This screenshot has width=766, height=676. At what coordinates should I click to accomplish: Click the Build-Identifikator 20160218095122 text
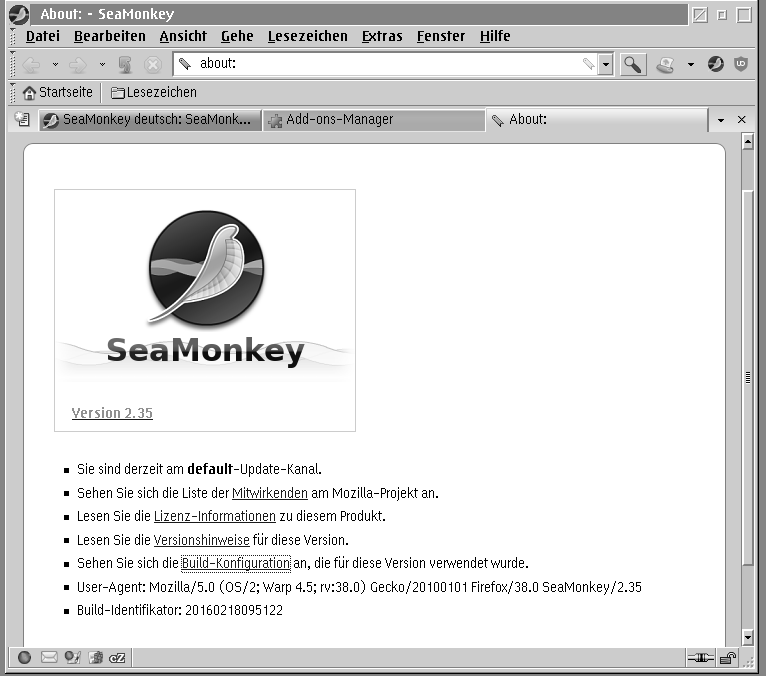point(180,611)
